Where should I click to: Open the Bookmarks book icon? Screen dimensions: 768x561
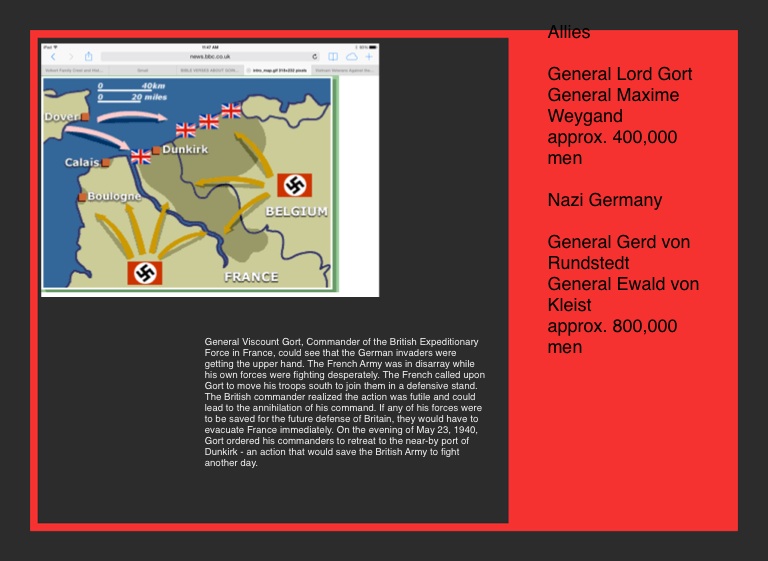point(333,57)
